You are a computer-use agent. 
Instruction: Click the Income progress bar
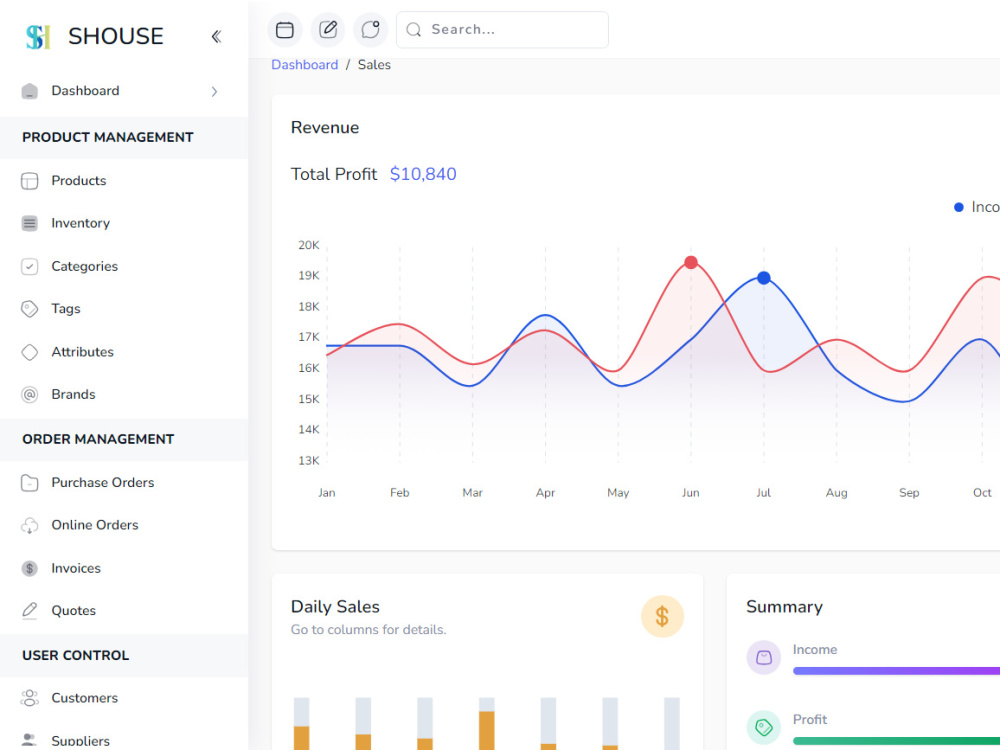[x=896, y=671]
